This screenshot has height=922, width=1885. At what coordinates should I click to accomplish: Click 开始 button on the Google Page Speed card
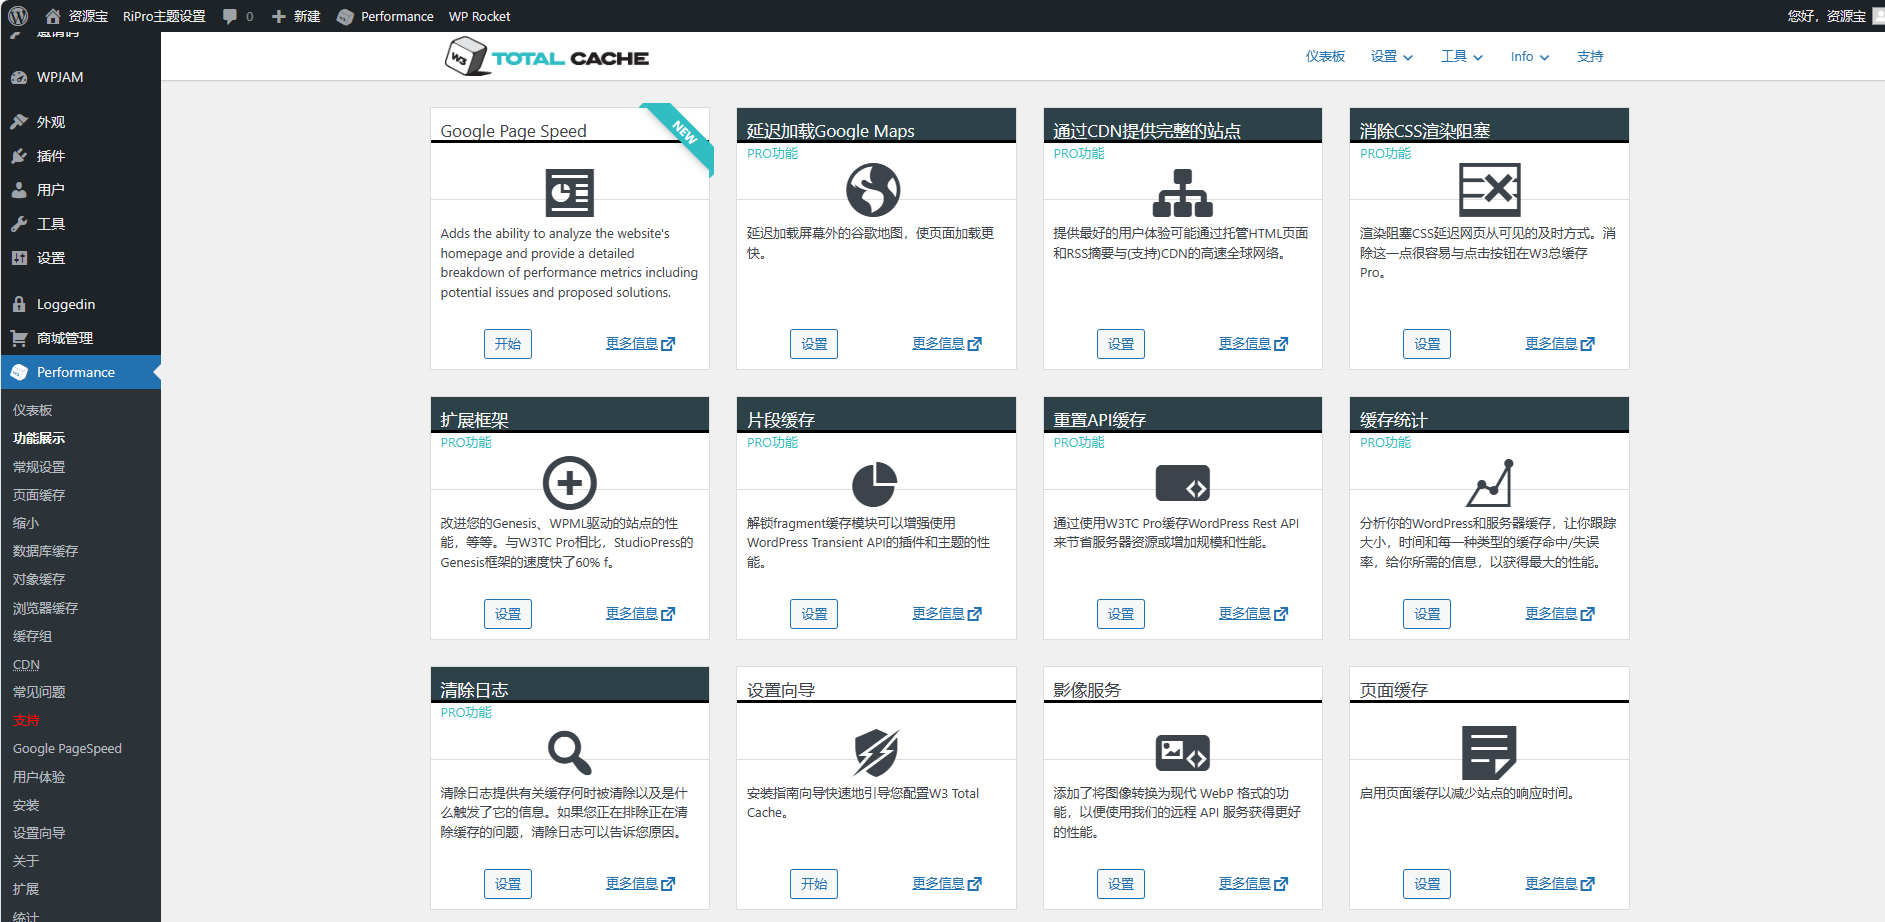pos(508,344)
